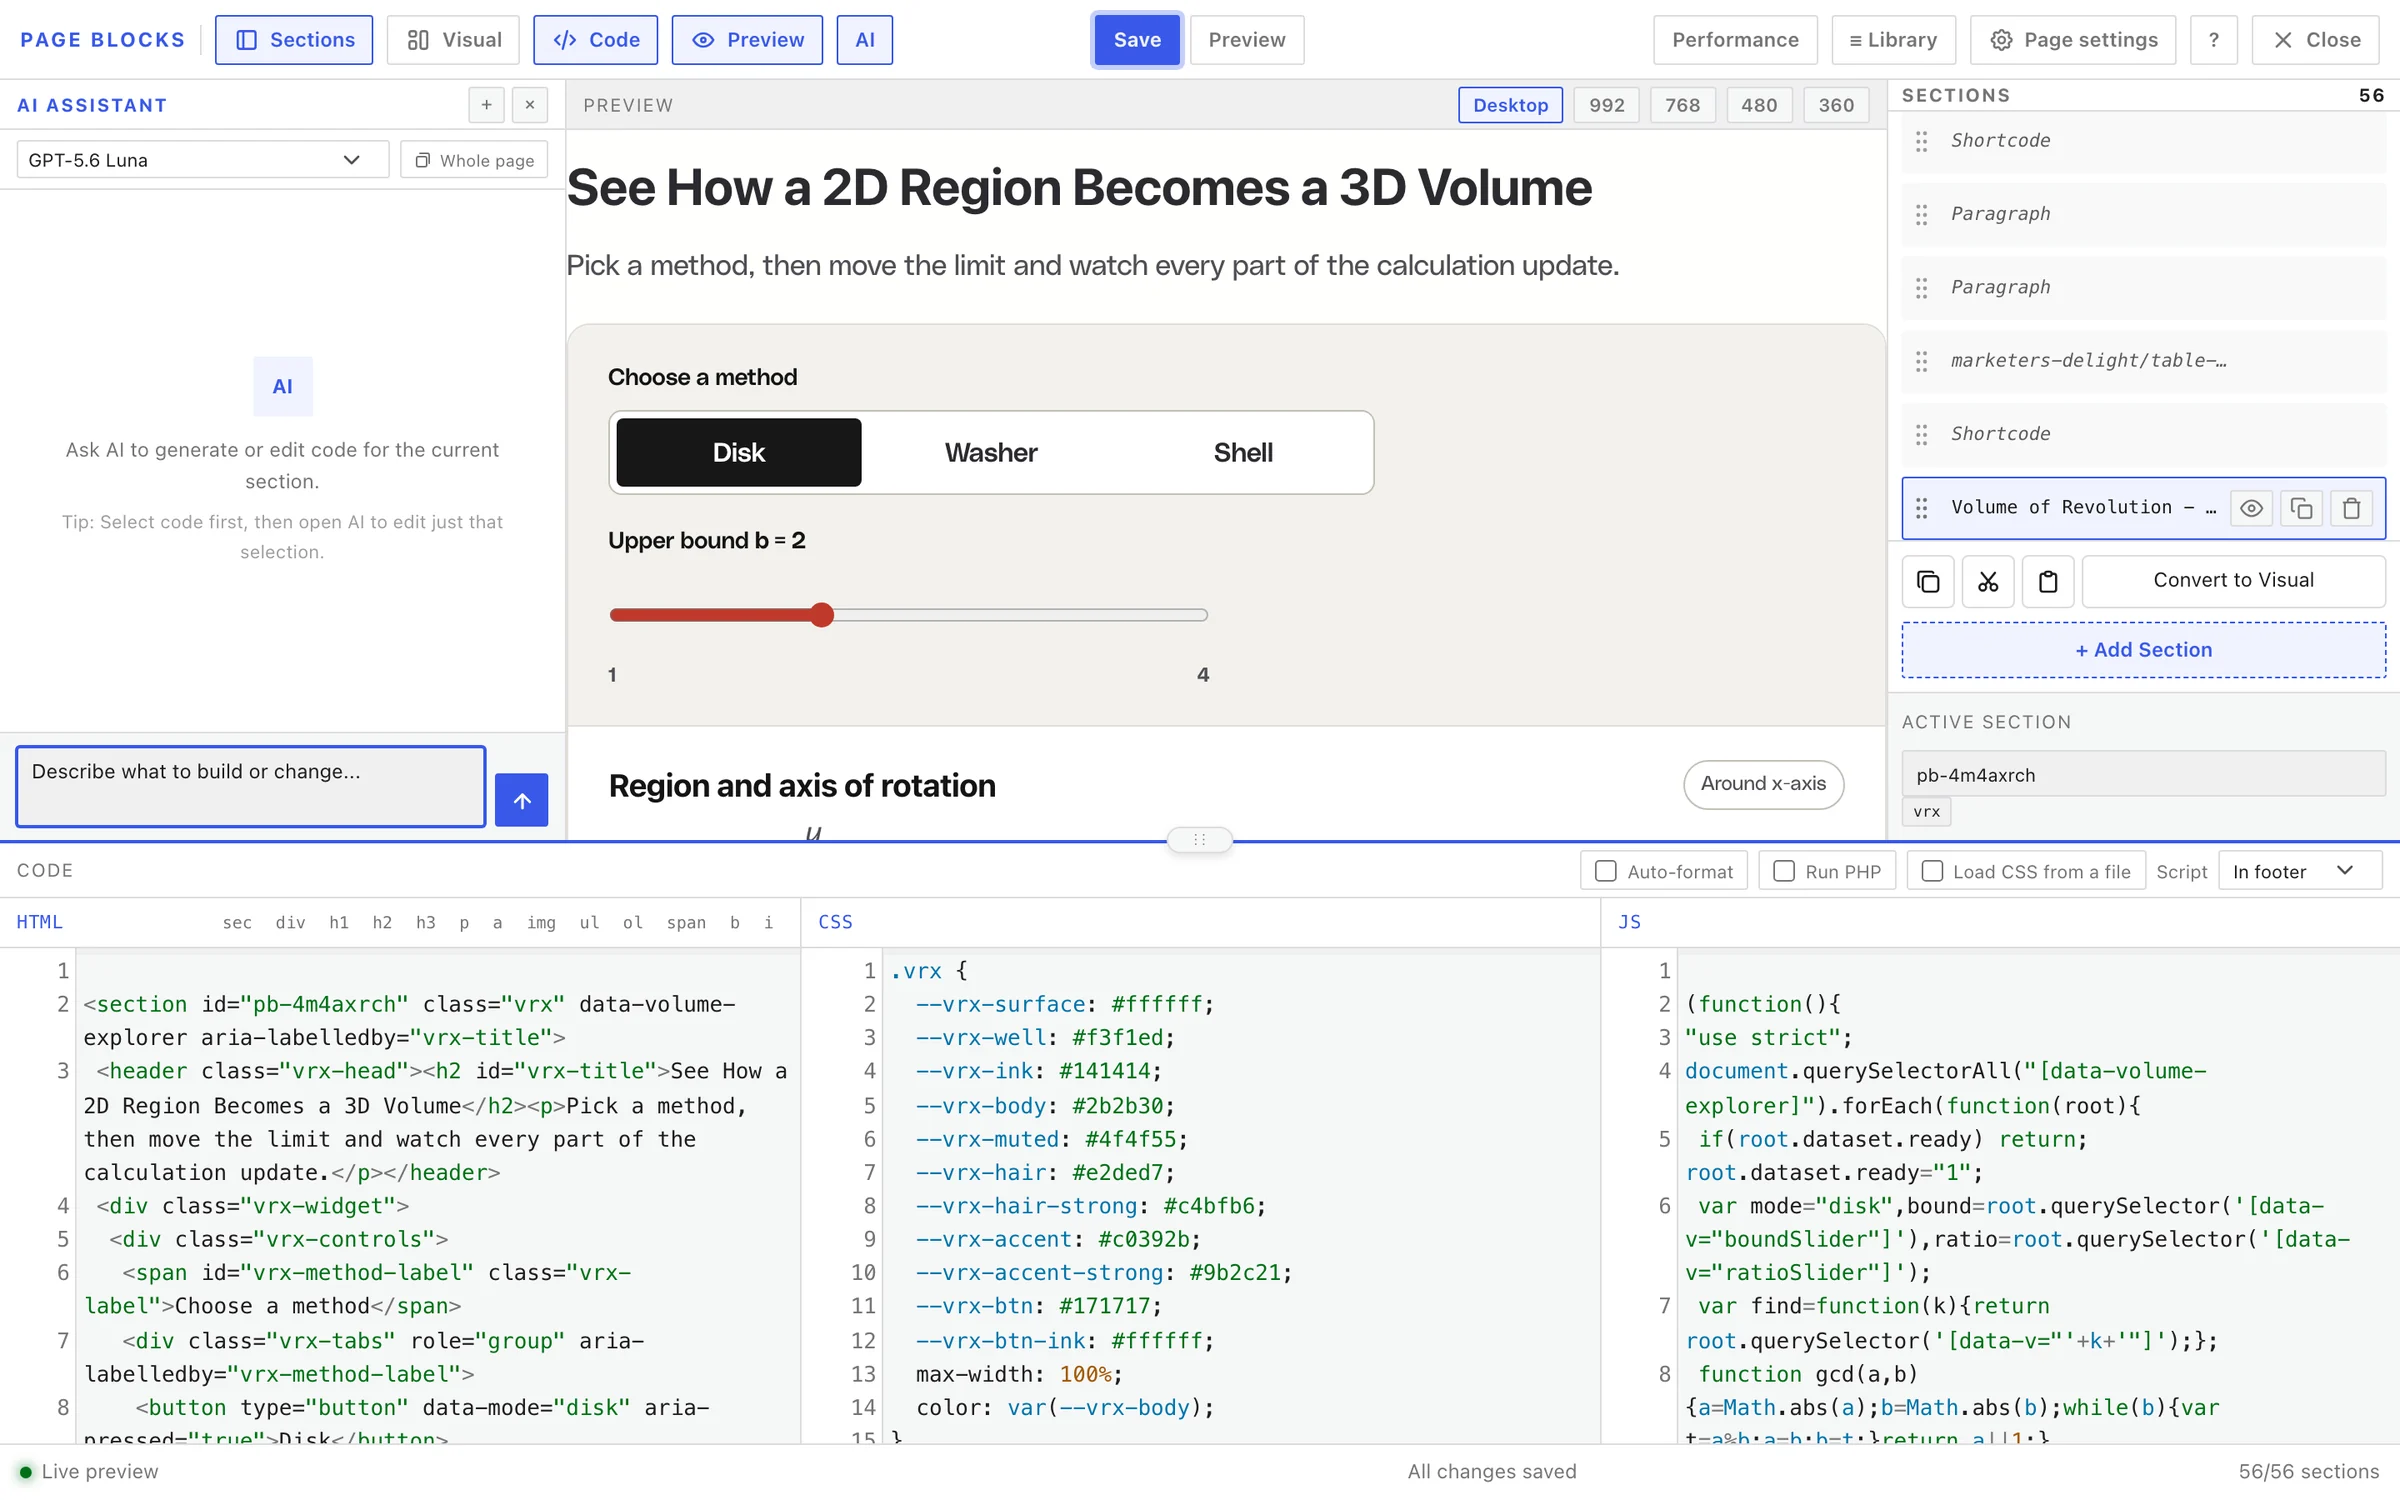Image resolution: width=2400 pixels, height=1500 pixels.
Task: Open Page settings gear button
Action: coord(2073,40)
